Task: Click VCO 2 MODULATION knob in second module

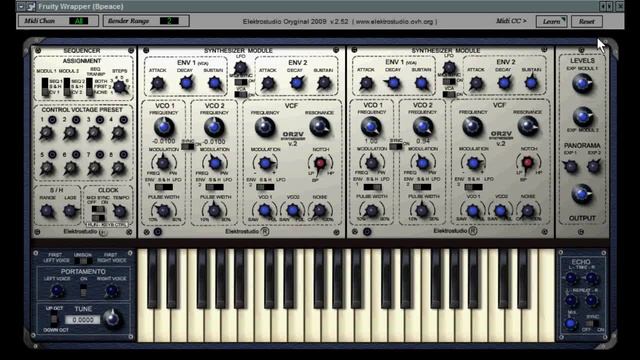Action: point(423,163)
